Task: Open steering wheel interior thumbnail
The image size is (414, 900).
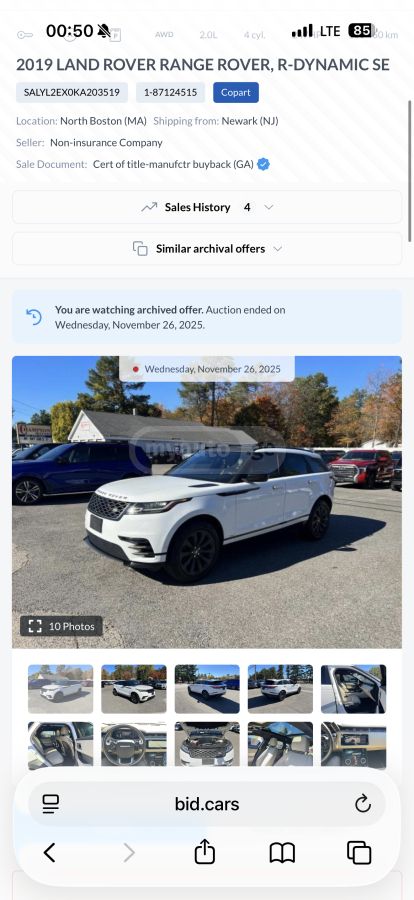Action: click(134, 744)
